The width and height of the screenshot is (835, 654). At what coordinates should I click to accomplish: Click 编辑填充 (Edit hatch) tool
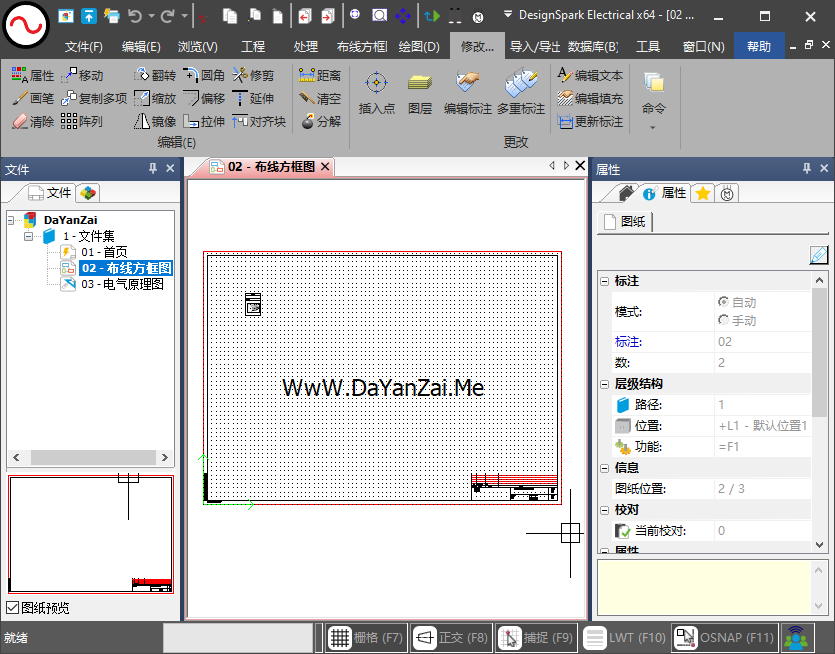[x=590, y=99]
